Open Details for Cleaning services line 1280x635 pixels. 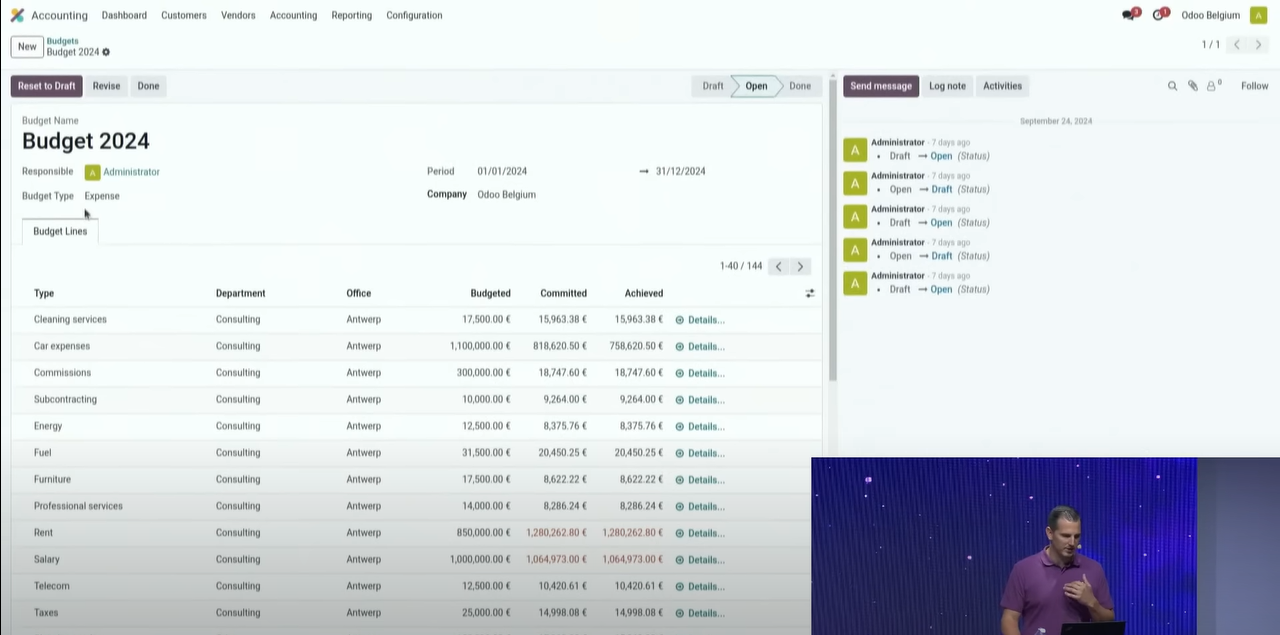700,320
